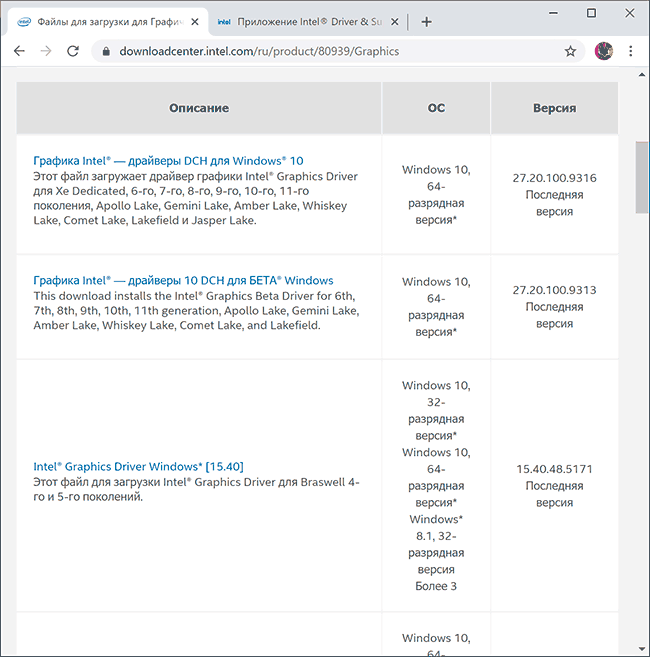Bookmark this page with the star icon
650x657 pixels.
570,51
